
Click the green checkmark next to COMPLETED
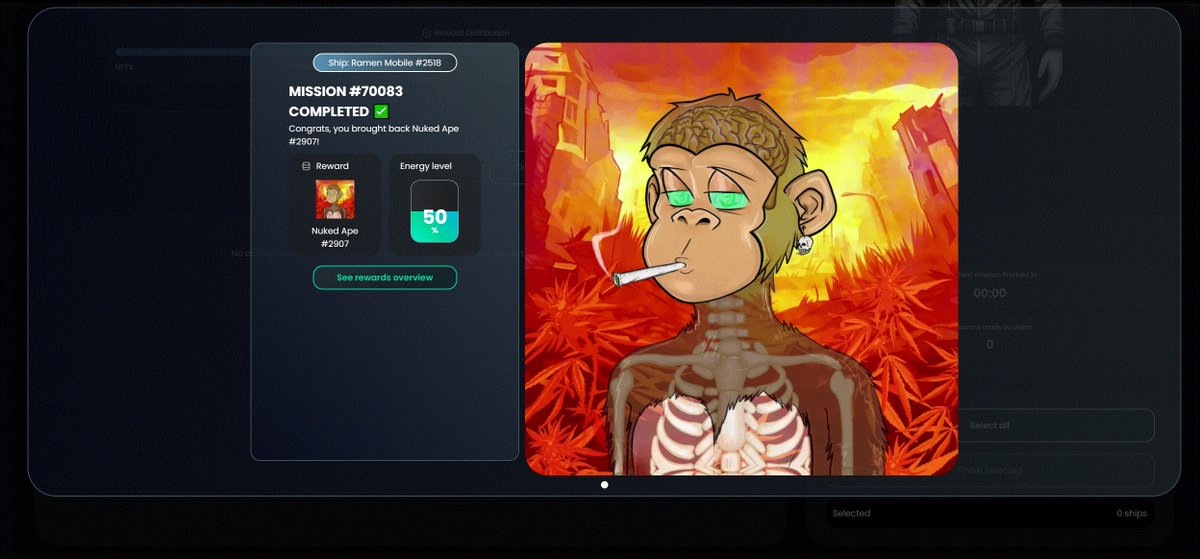pyautogui.click(x=381, y=111)
